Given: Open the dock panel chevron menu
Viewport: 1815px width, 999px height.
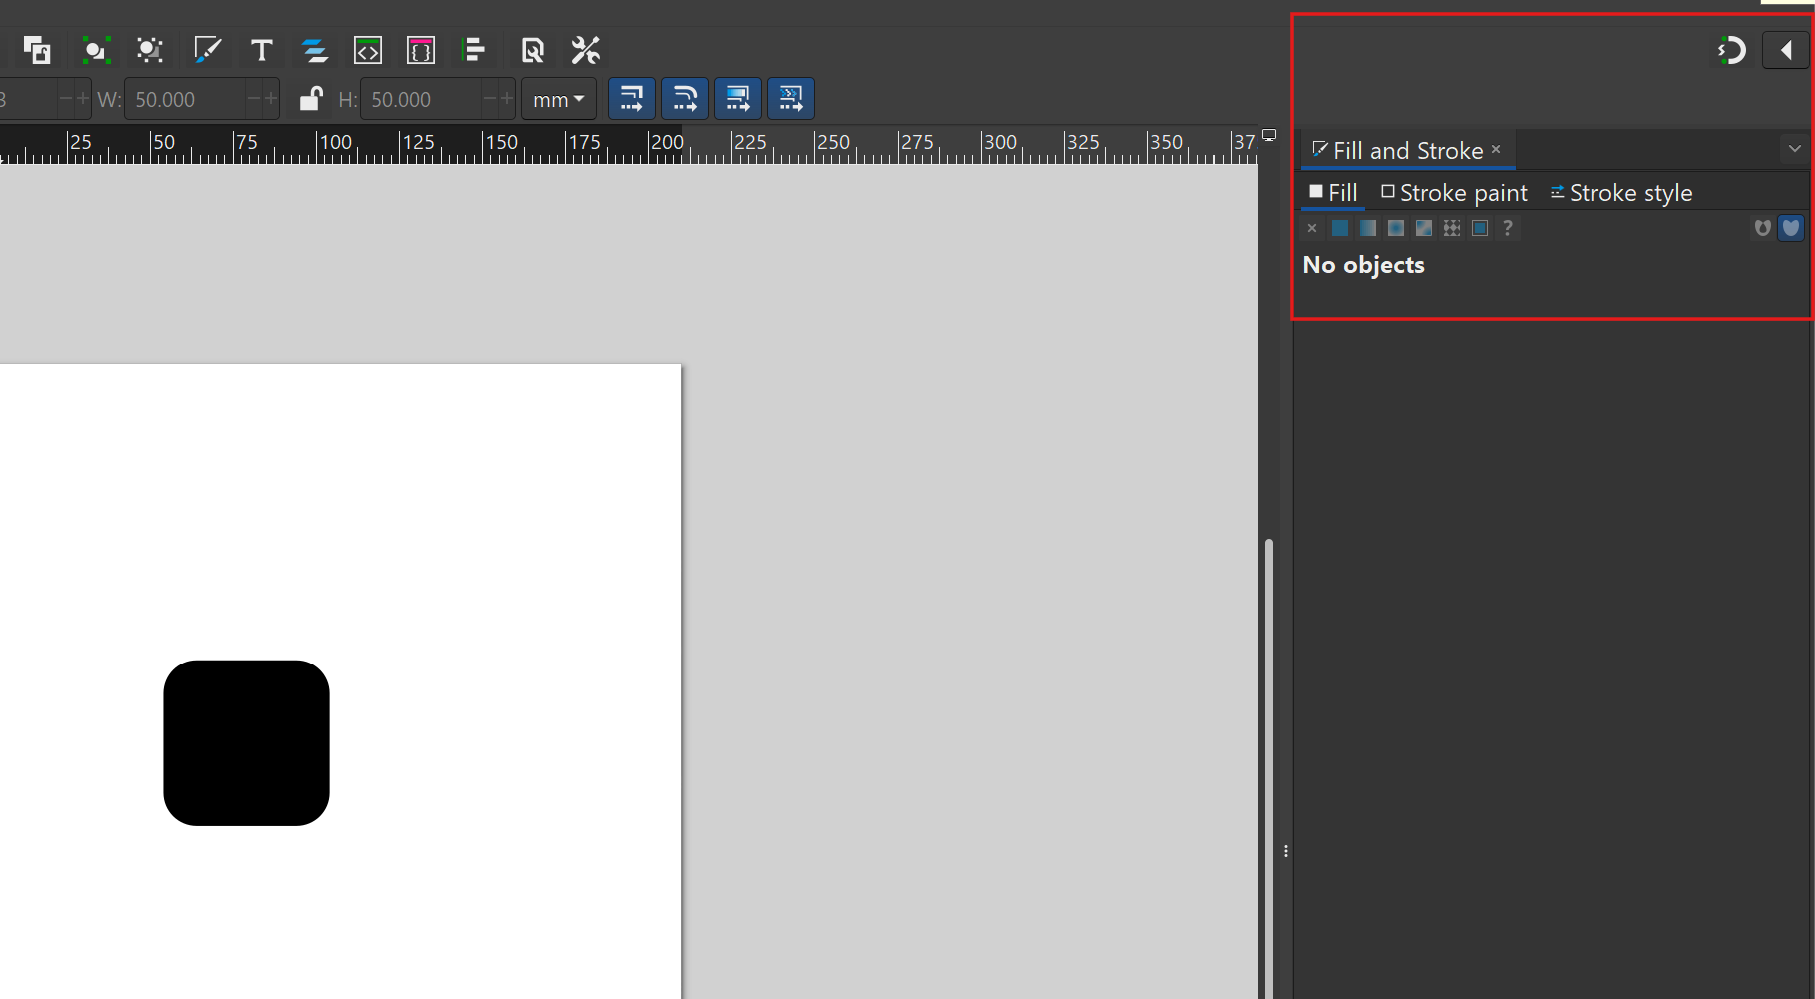Looking at the screenshot, I should [1795, 149].
